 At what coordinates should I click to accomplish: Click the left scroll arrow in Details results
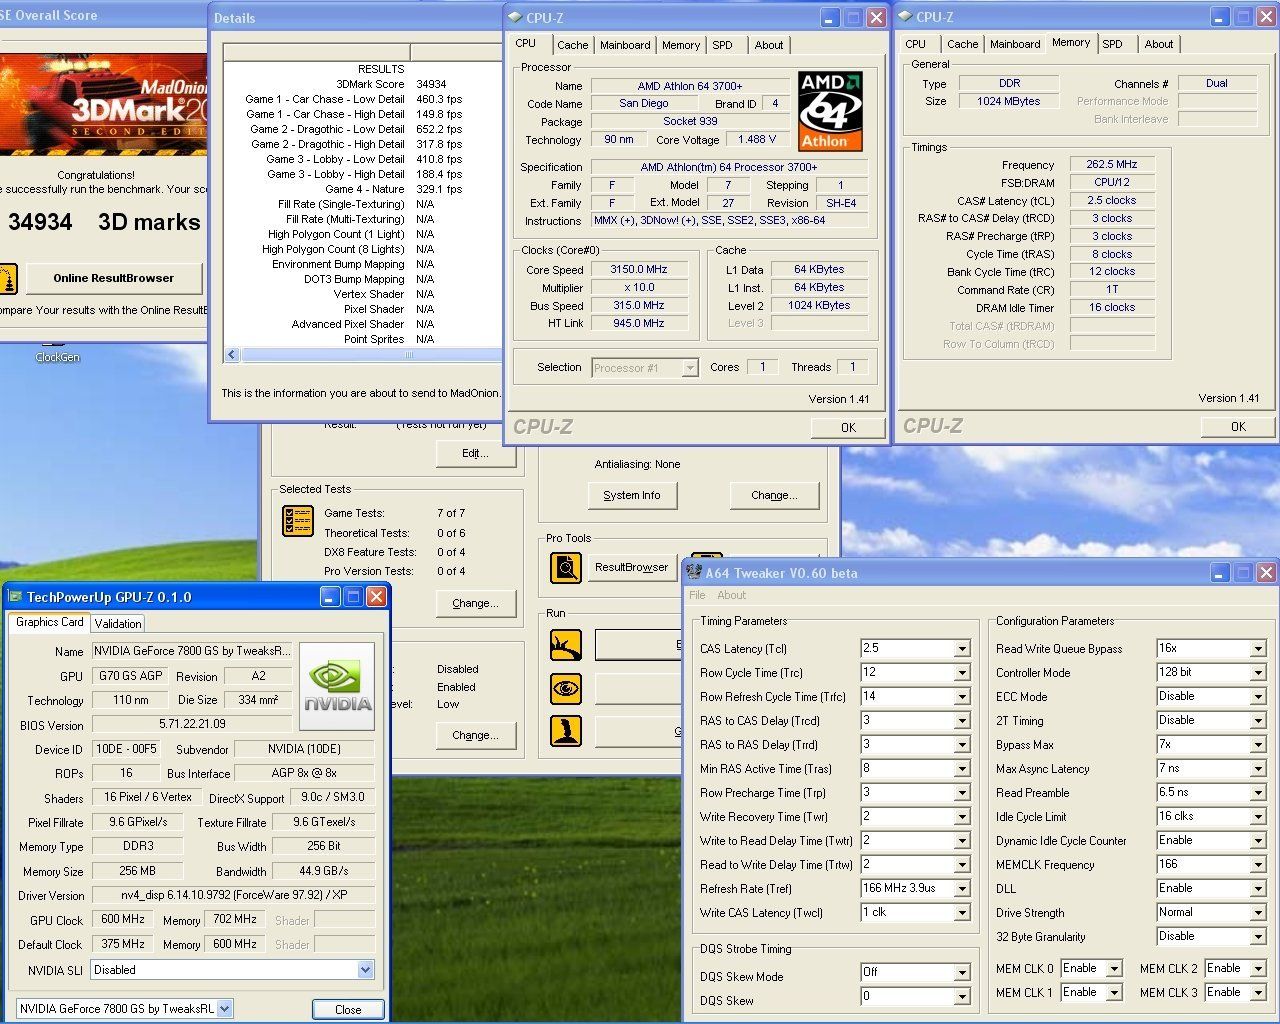[x=232, y=355]
